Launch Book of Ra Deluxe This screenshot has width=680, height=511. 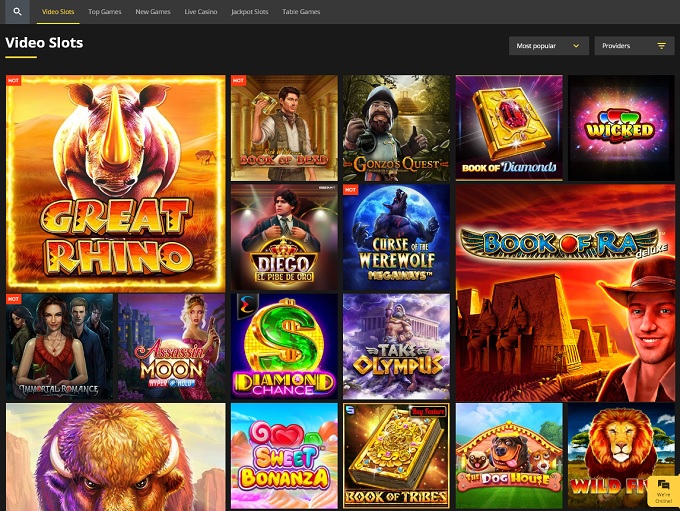coord(565,292)
